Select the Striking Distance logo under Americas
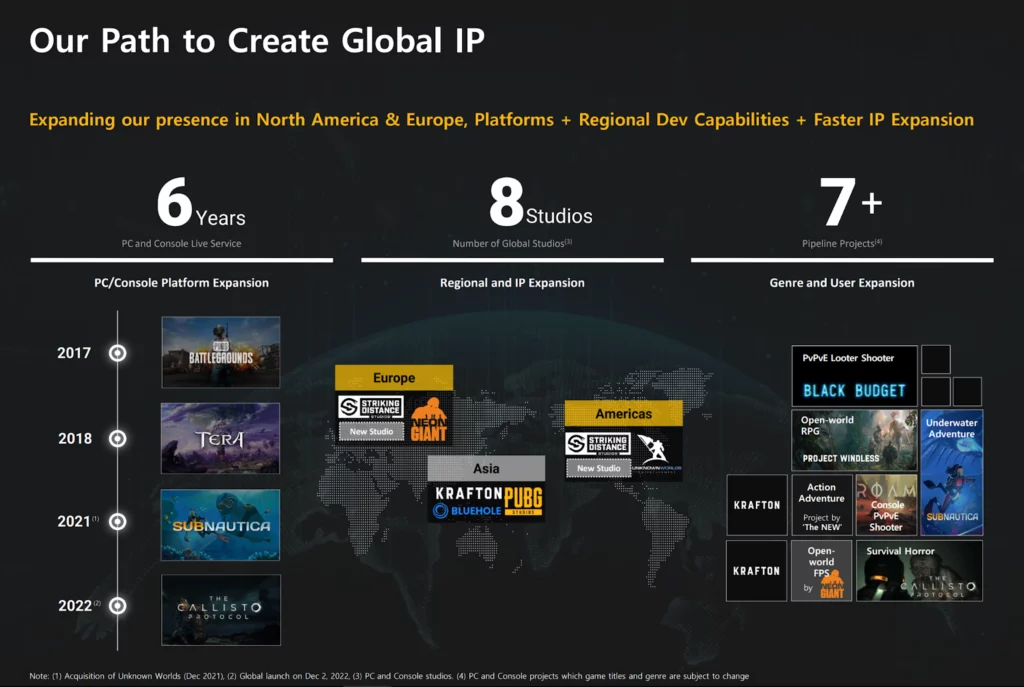Screen dimensions: 1024x687 click(597, 444)
